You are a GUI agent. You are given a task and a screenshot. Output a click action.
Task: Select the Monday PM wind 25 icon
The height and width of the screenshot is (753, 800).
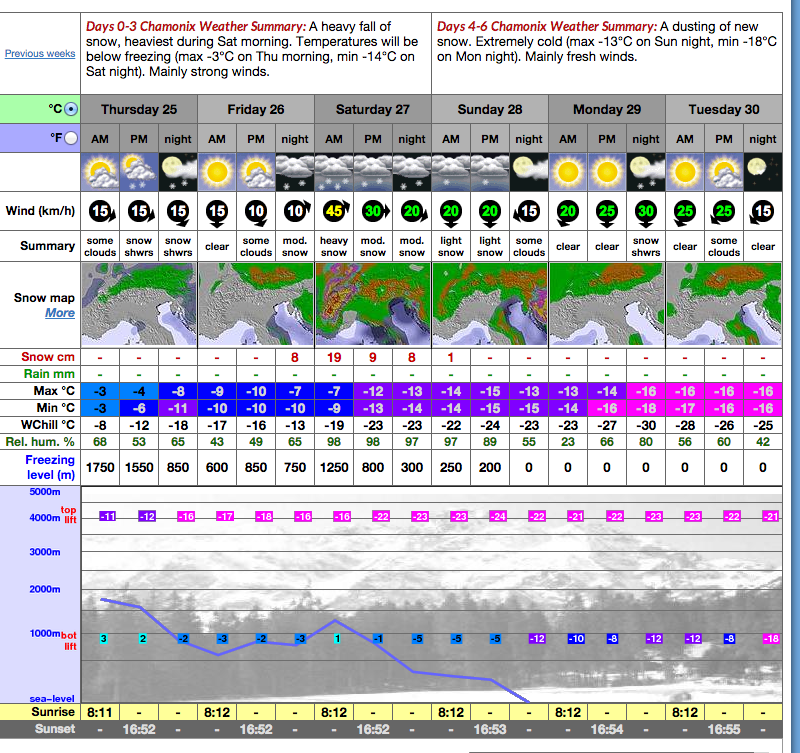607,213
